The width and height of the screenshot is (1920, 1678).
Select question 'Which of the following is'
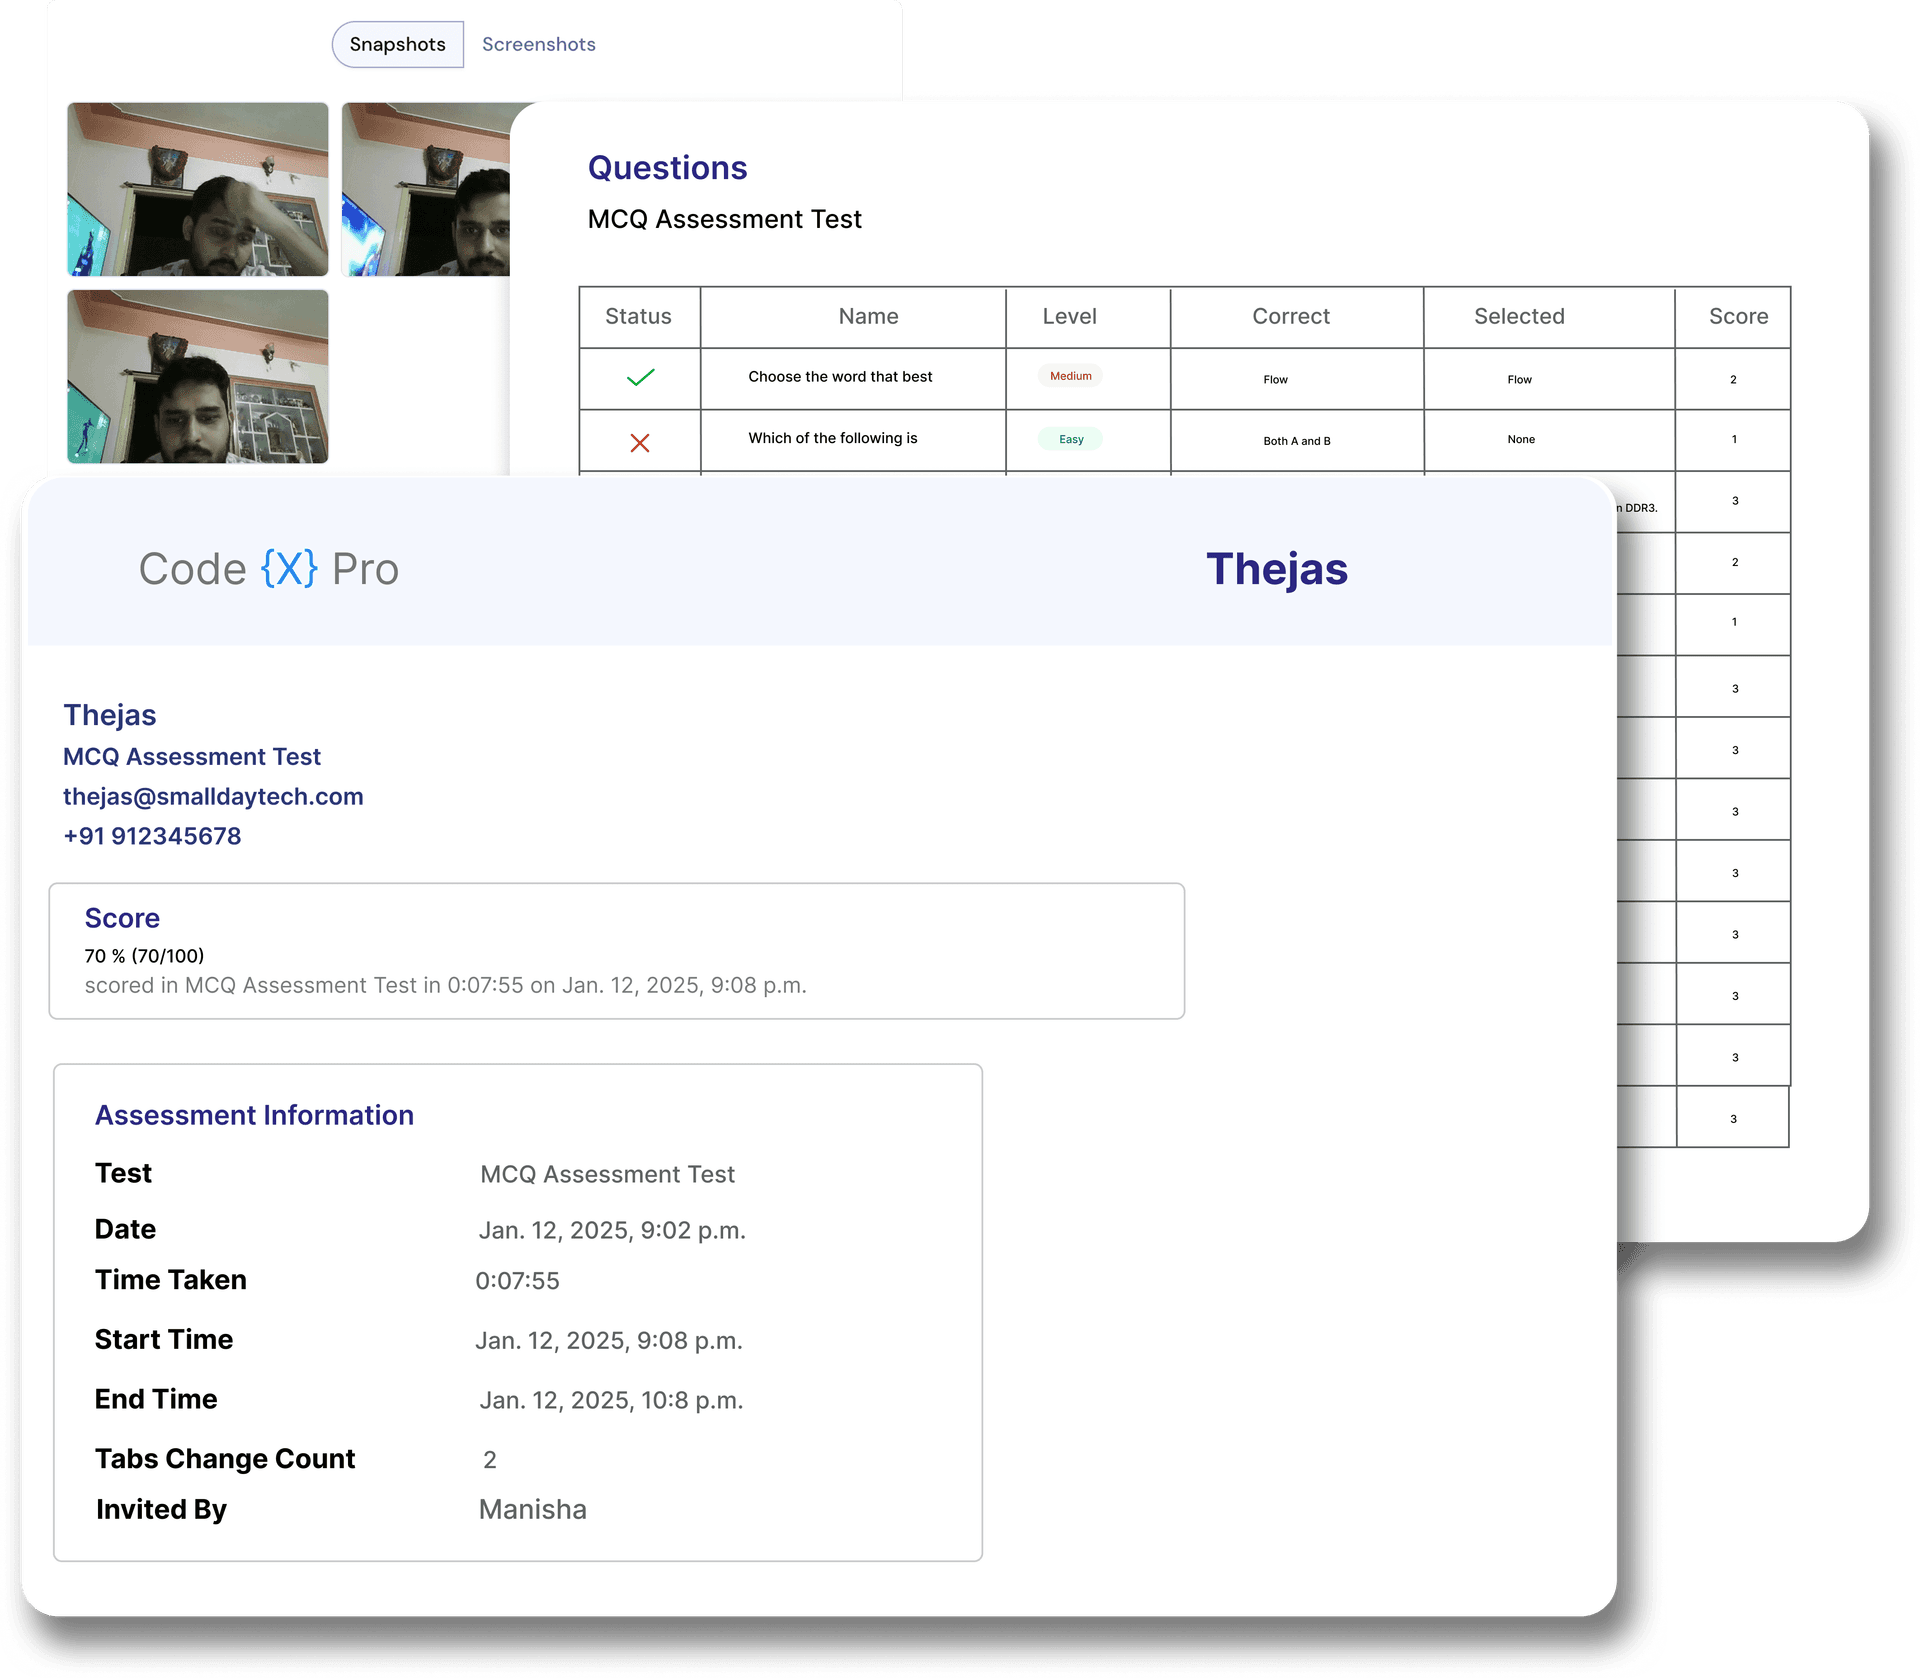pos(832,438)
